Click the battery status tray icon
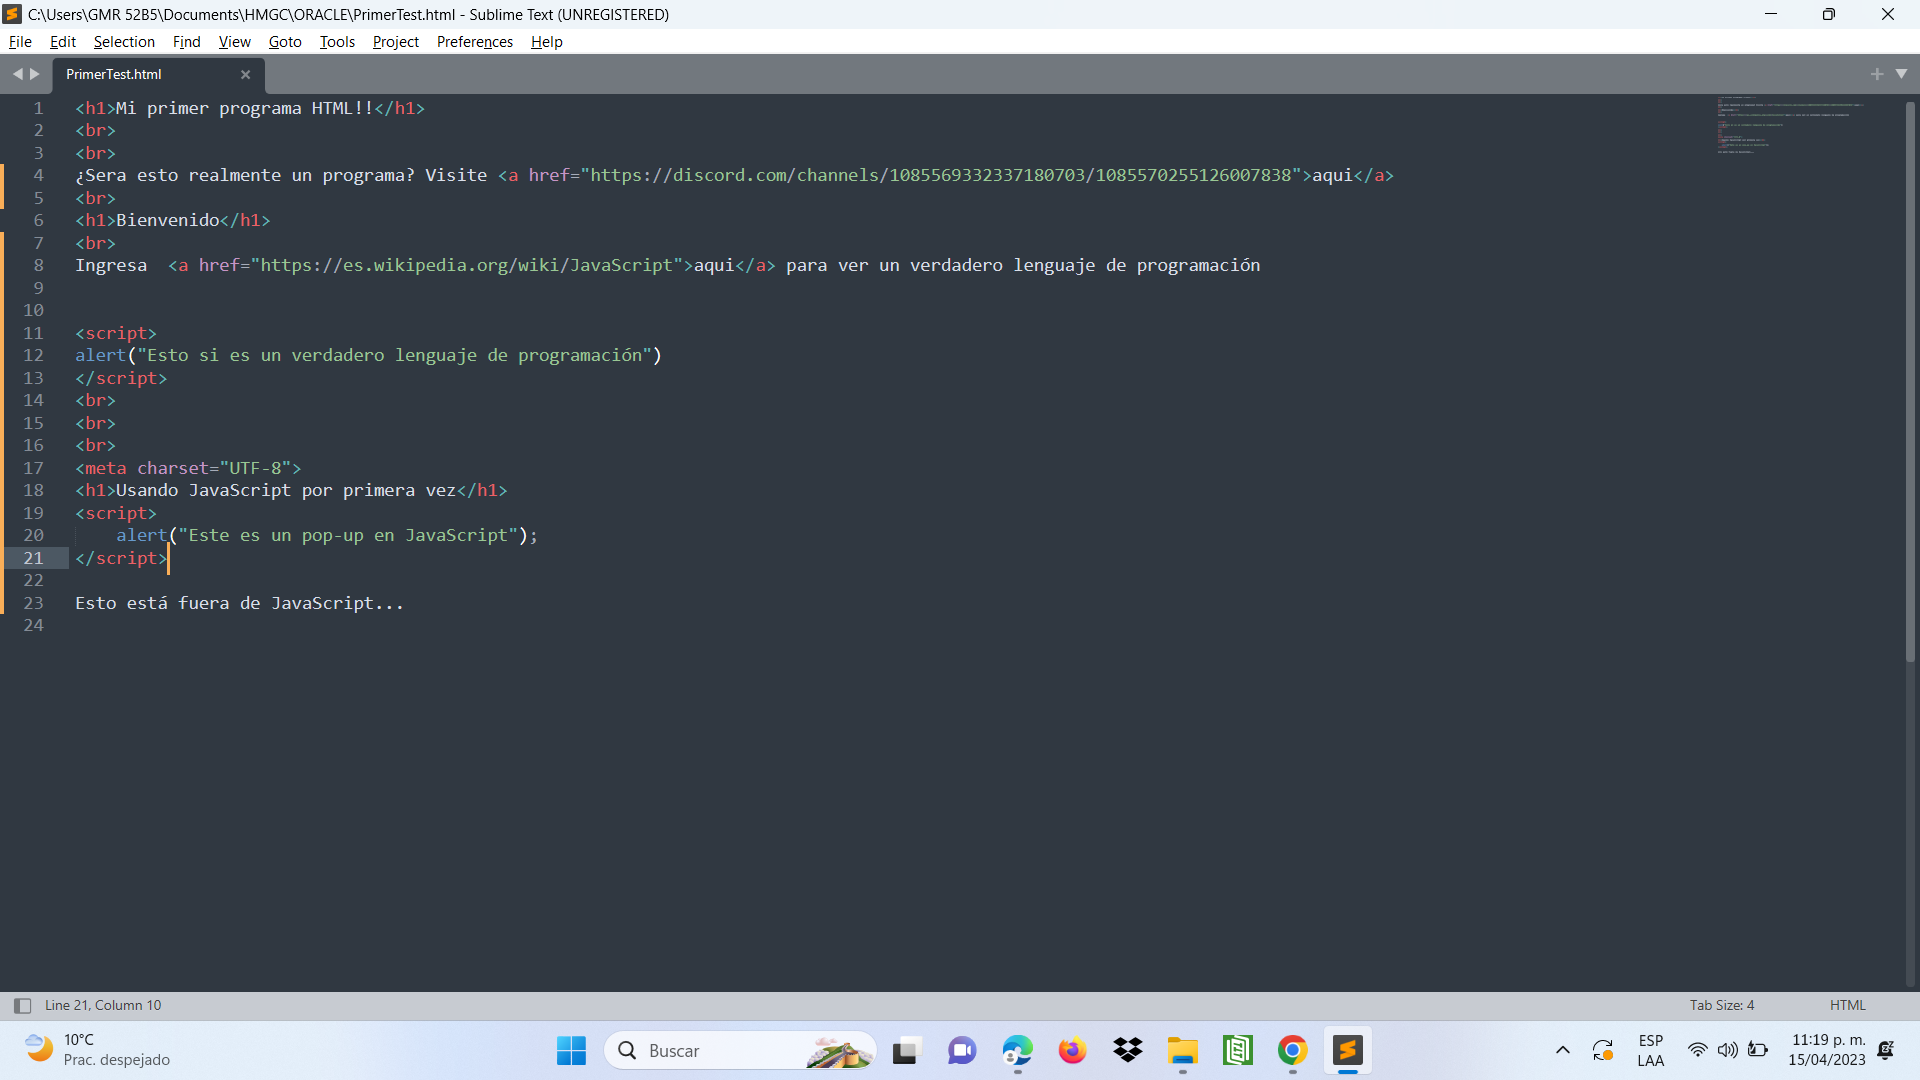The height and width of the screenshot is (1080, 1920). (x=1758, y=1050)
